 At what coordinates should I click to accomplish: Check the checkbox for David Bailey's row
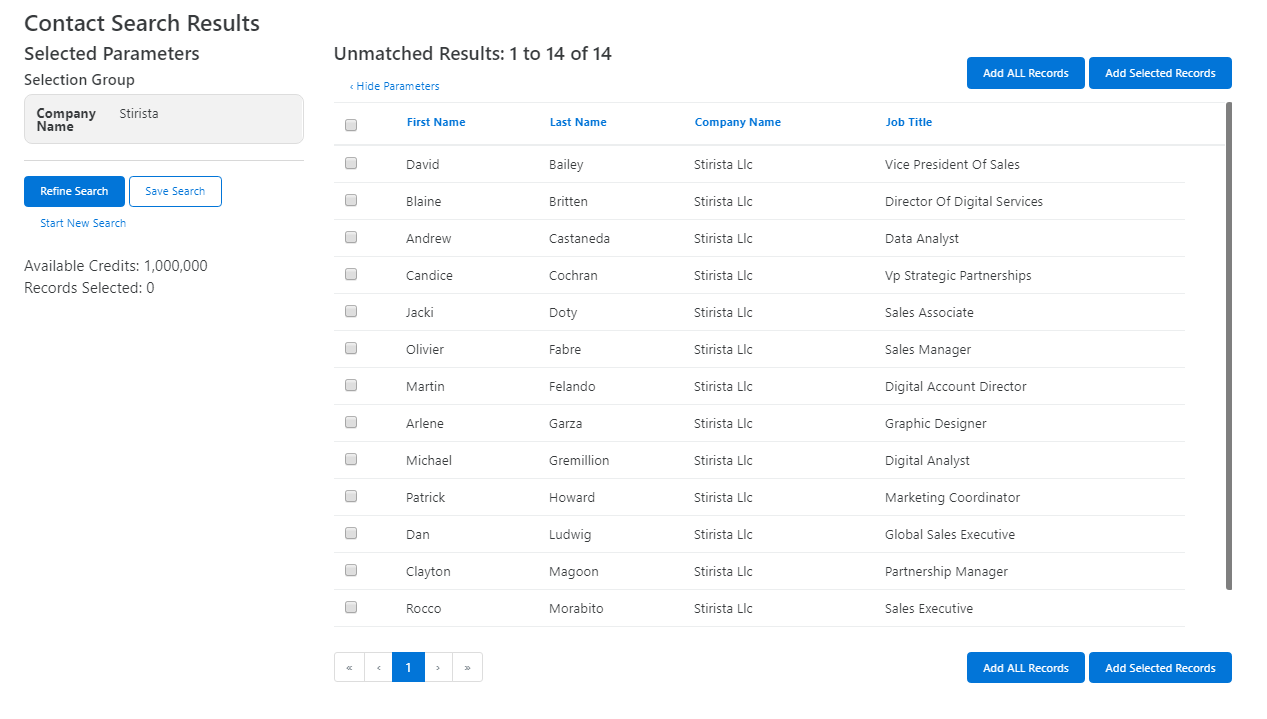coord(351,162)
